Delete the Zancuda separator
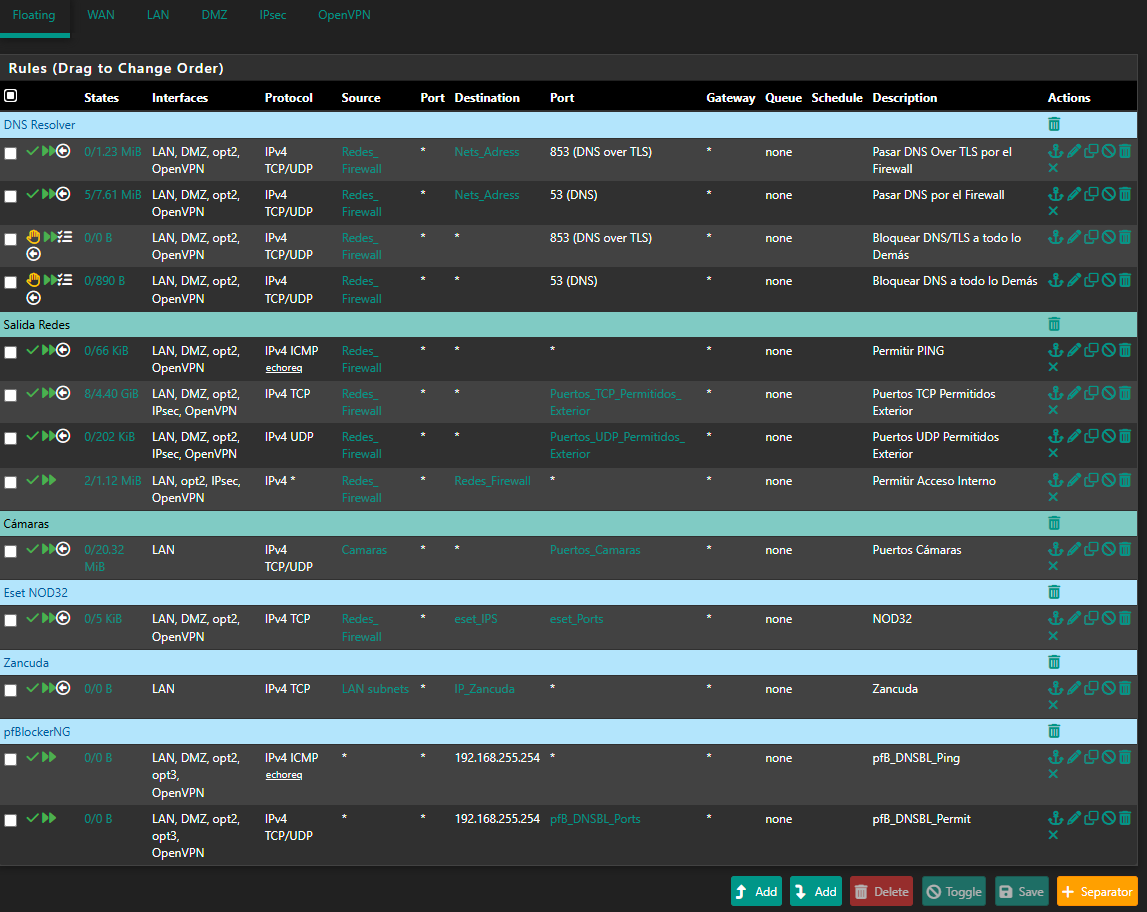The height and width of the screenshot is (912, 1147). [x=1053, y=662]
